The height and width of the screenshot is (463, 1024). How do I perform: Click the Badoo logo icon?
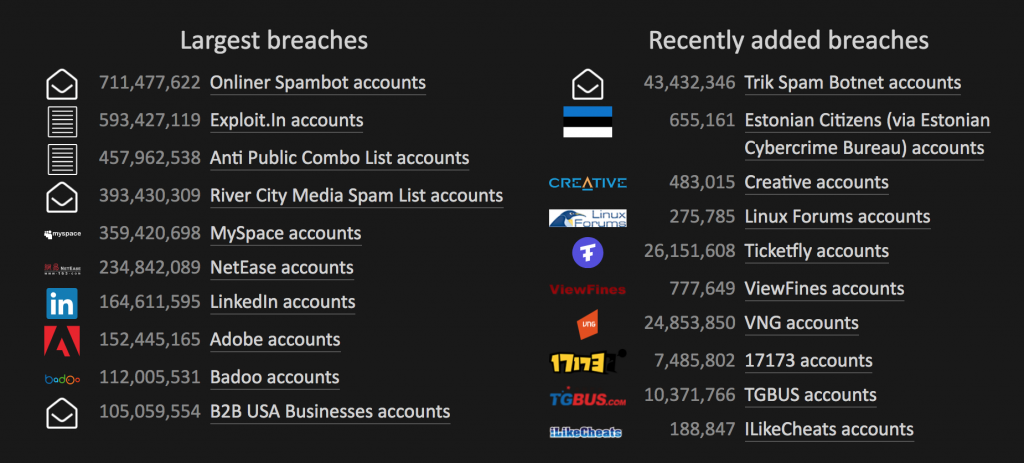(62, 379)
